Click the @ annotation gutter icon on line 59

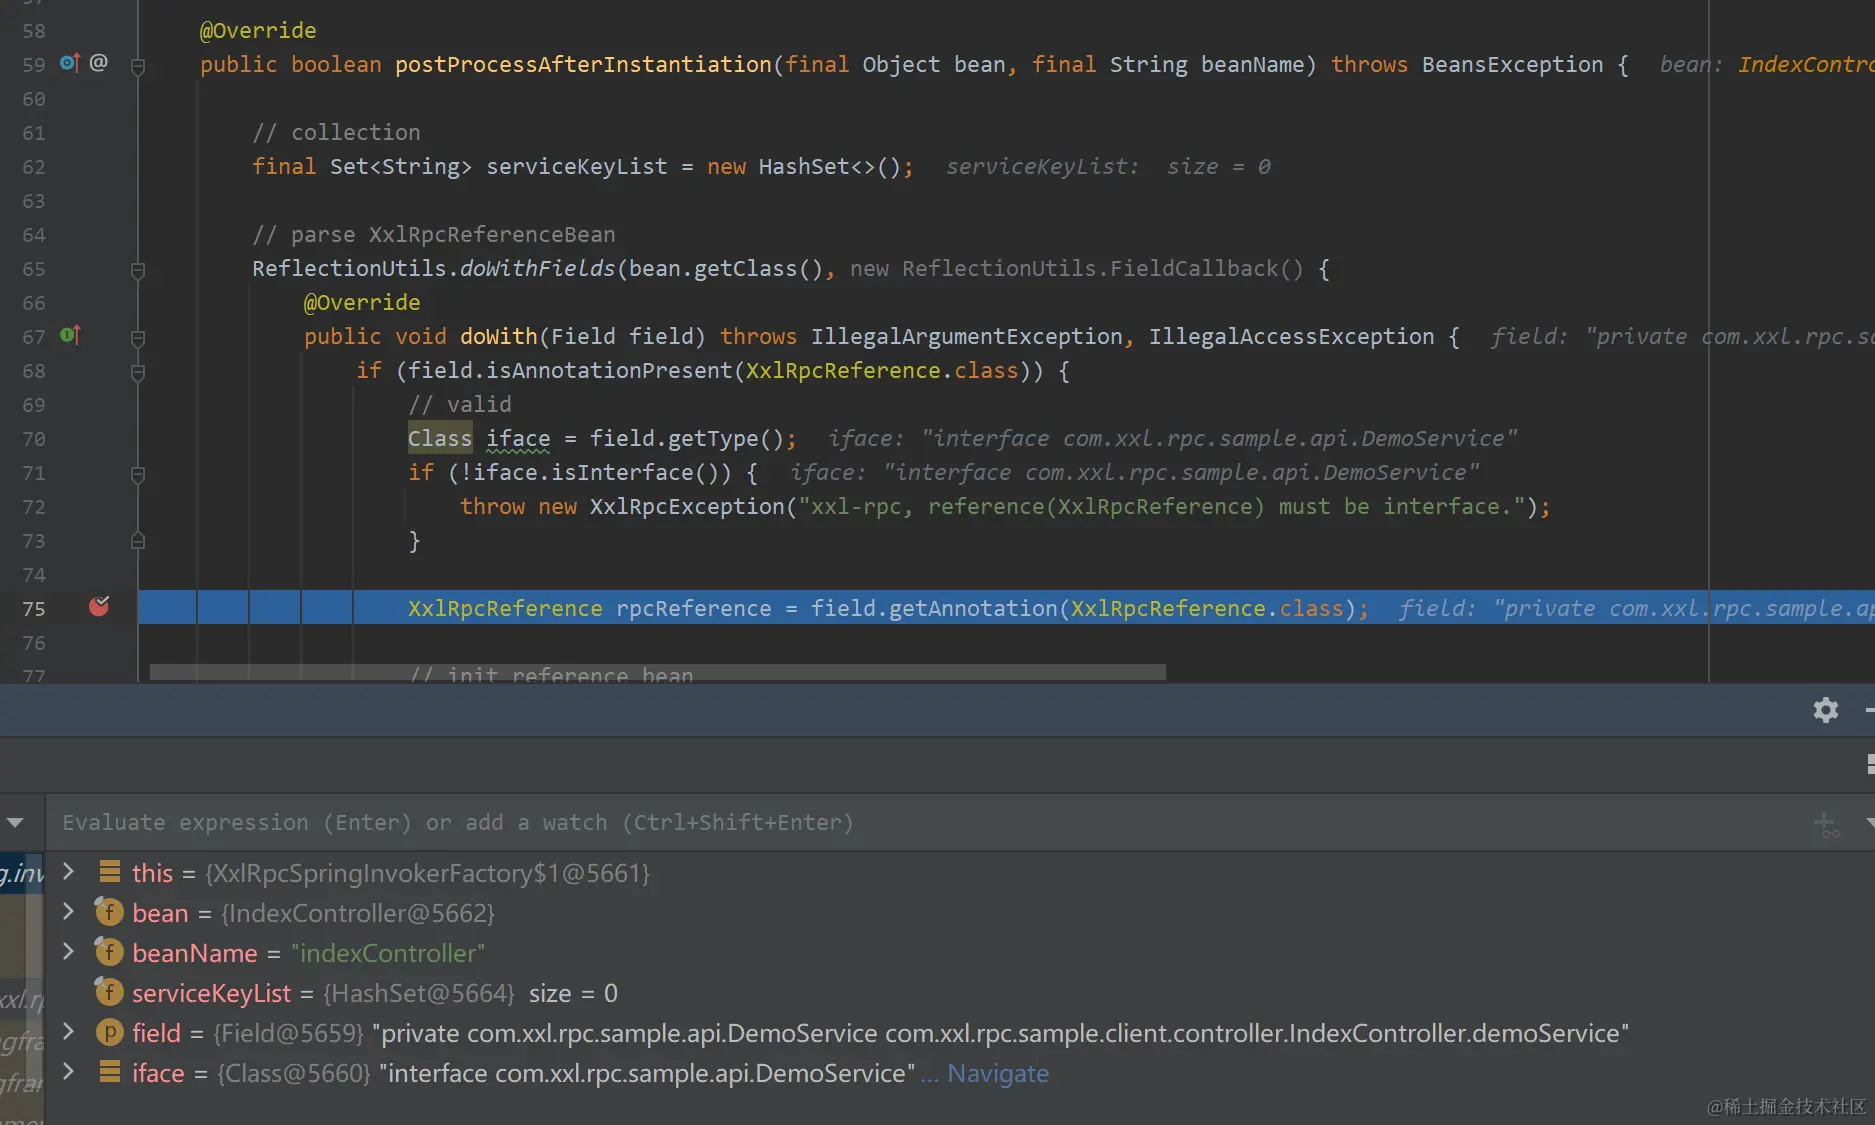98,63
